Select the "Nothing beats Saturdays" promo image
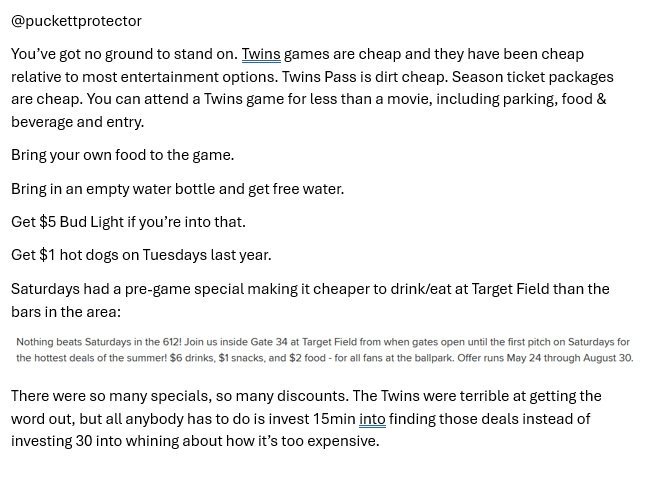Viewport: 660px width, 477px height. click(325, 350)
